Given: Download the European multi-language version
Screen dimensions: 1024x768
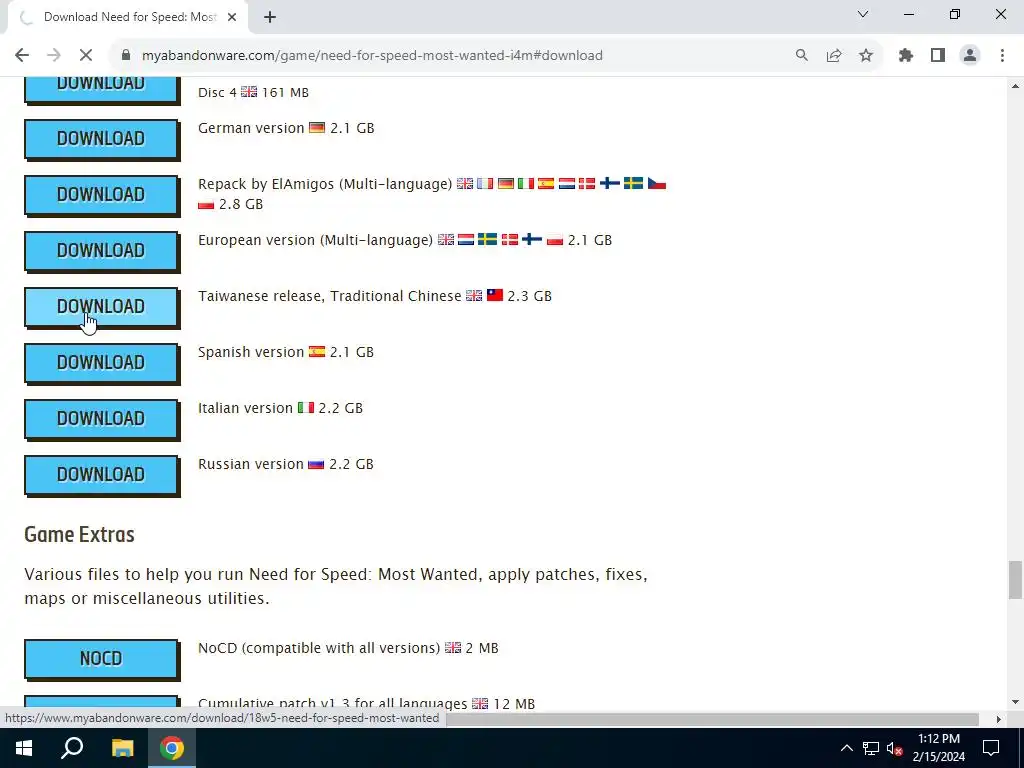Looking at the screenshot, I should (x=101, y=251).
